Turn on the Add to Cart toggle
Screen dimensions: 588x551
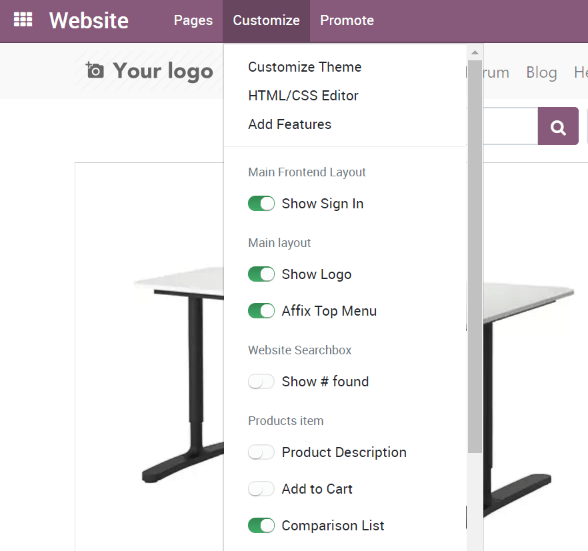click(x=261, y=489)
